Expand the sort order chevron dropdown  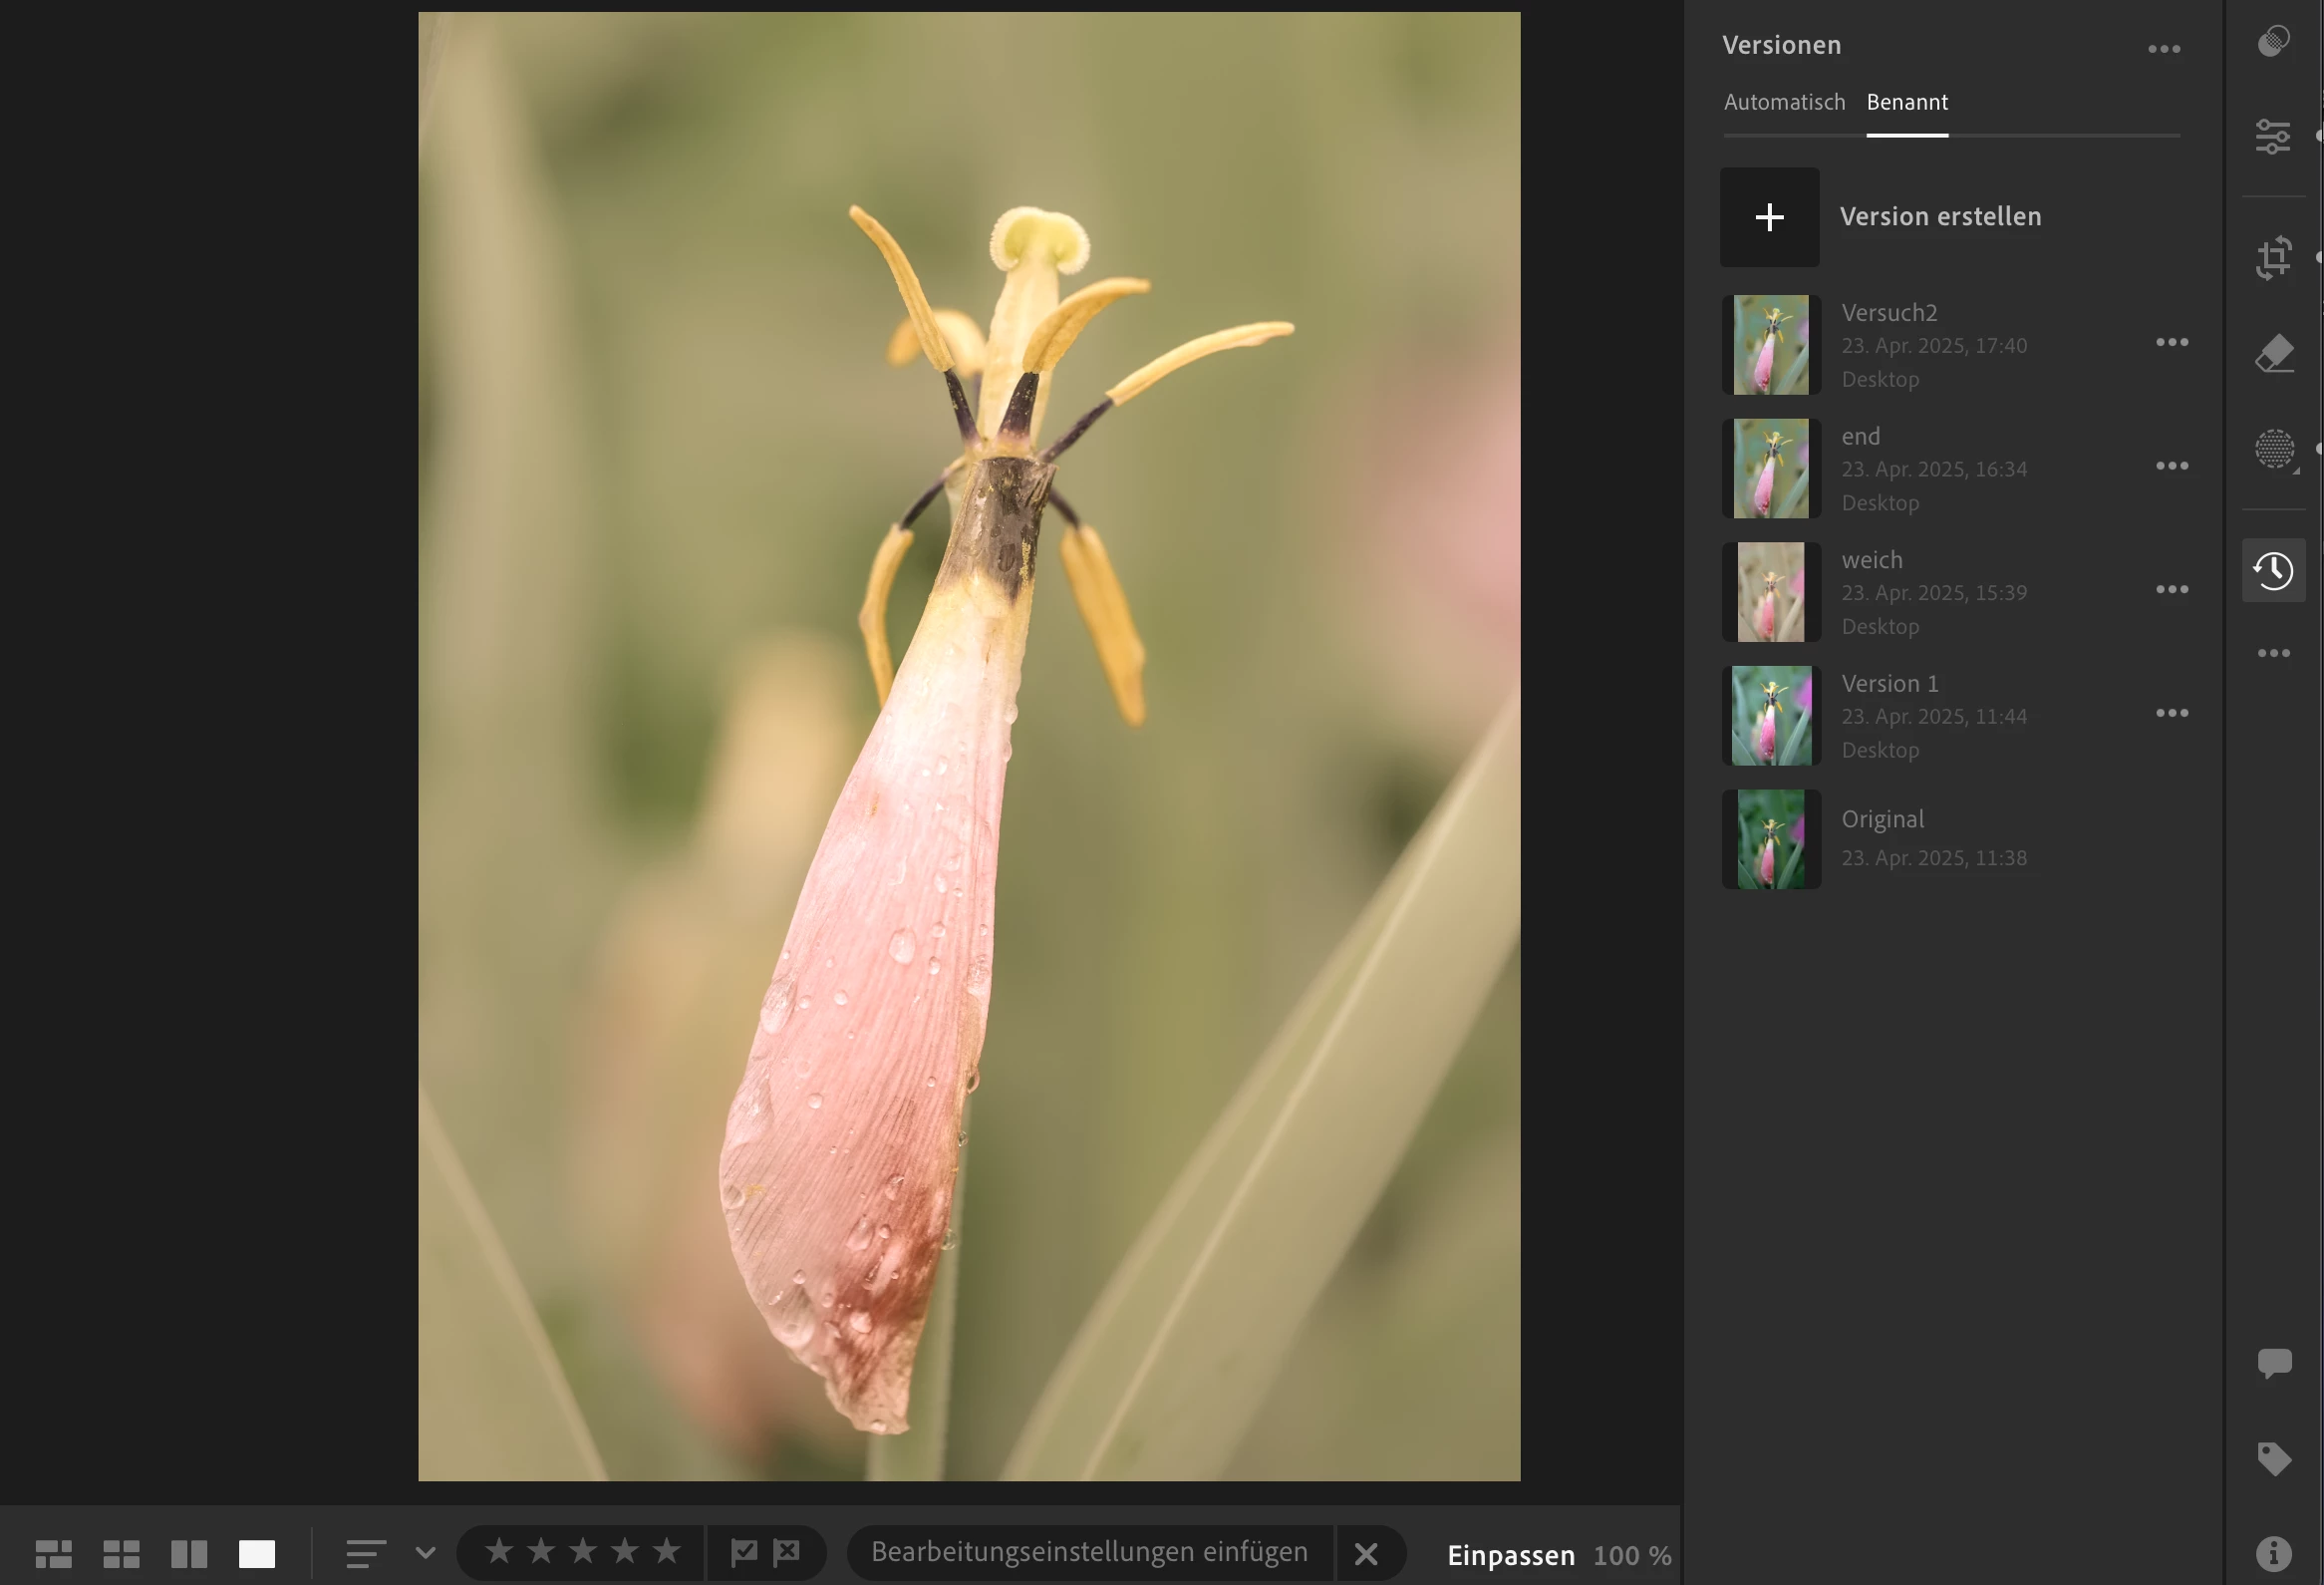pyautogui.click(x=425, y=1553)
